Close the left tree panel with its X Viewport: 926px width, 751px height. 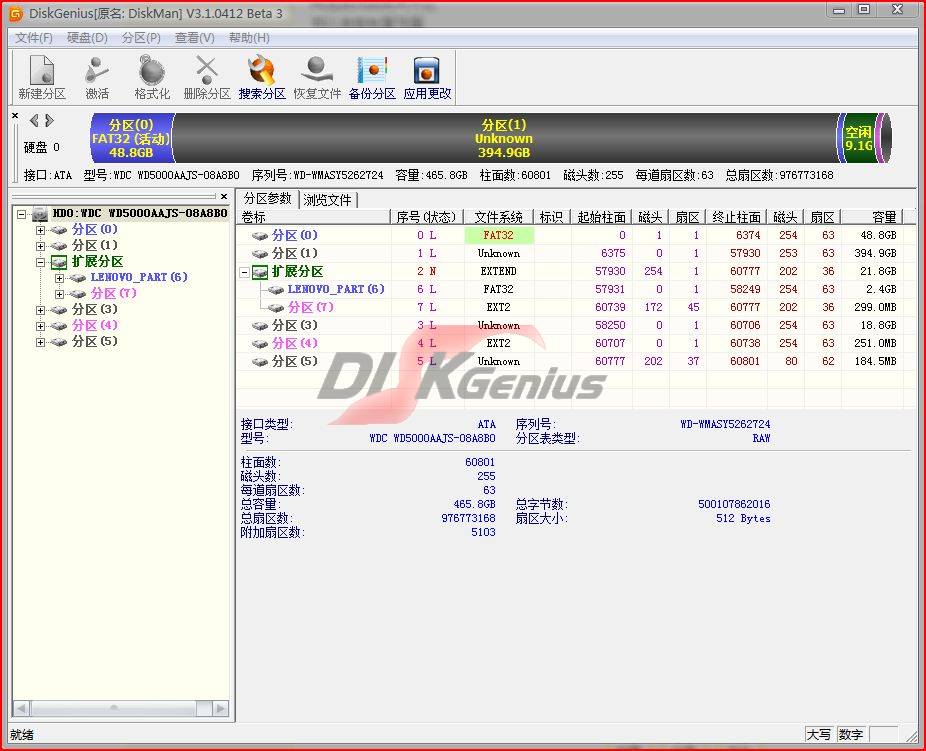(x=224, y=197)
